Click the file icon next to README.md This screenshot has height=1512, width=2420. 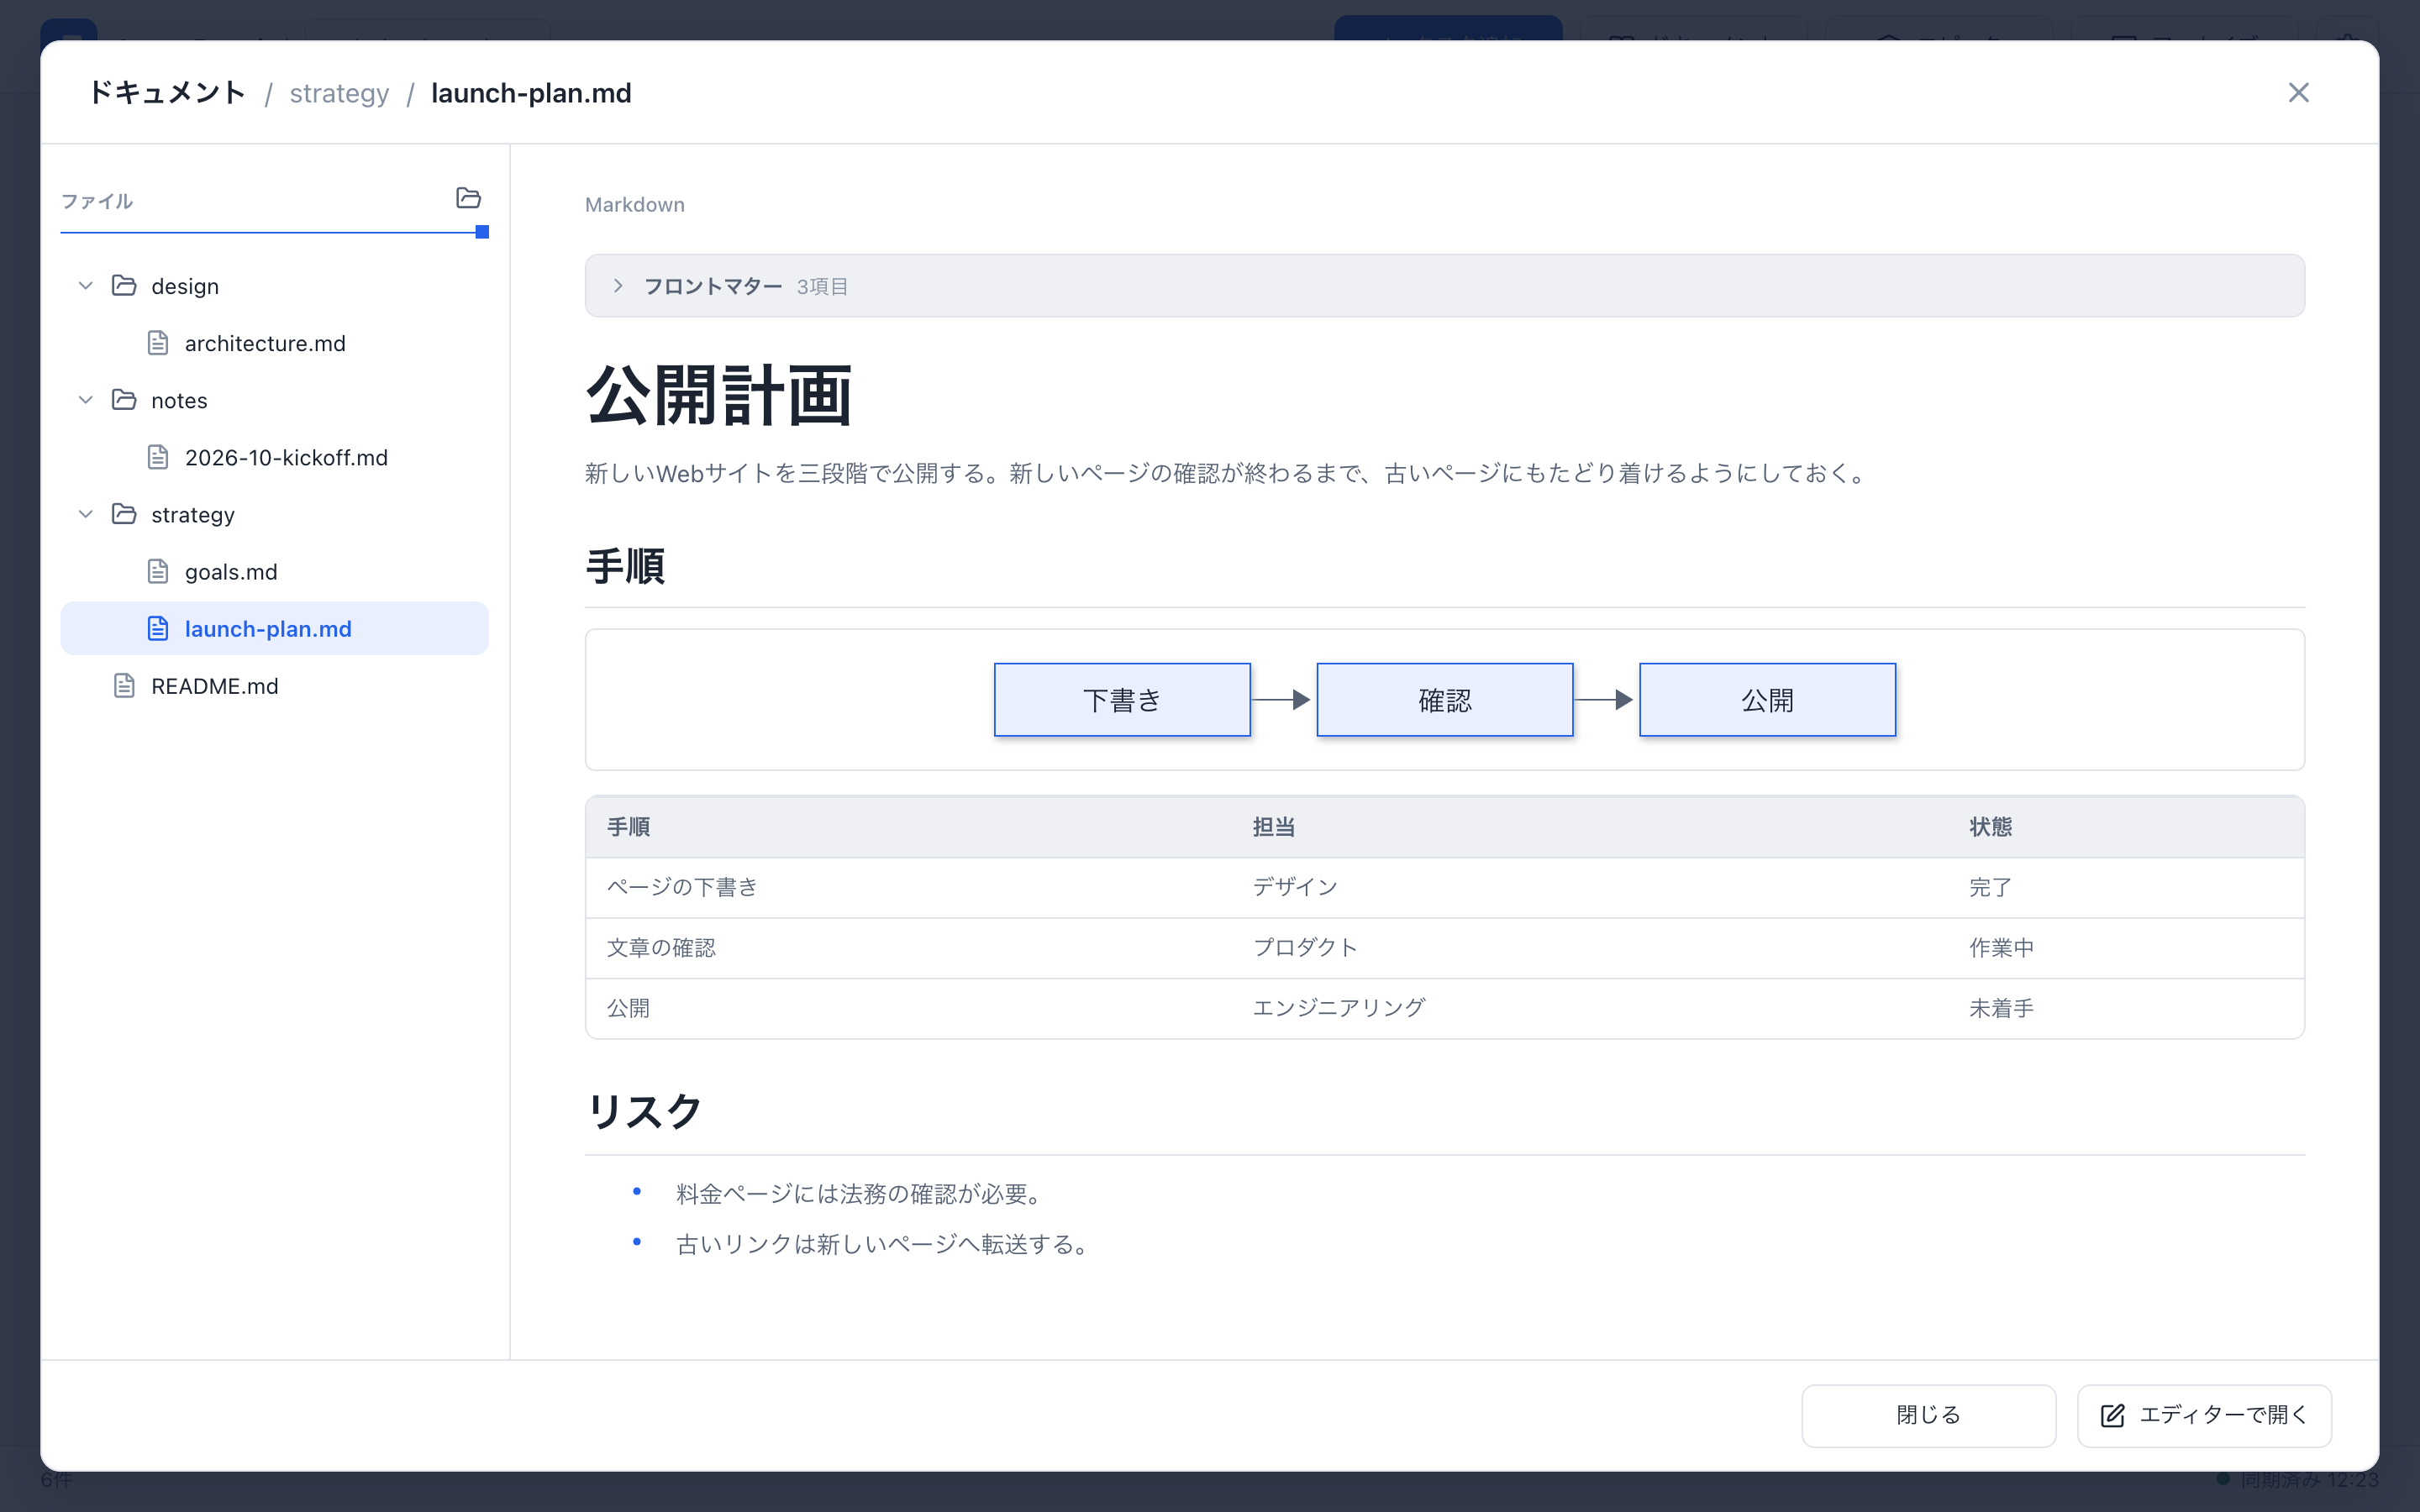124,685
